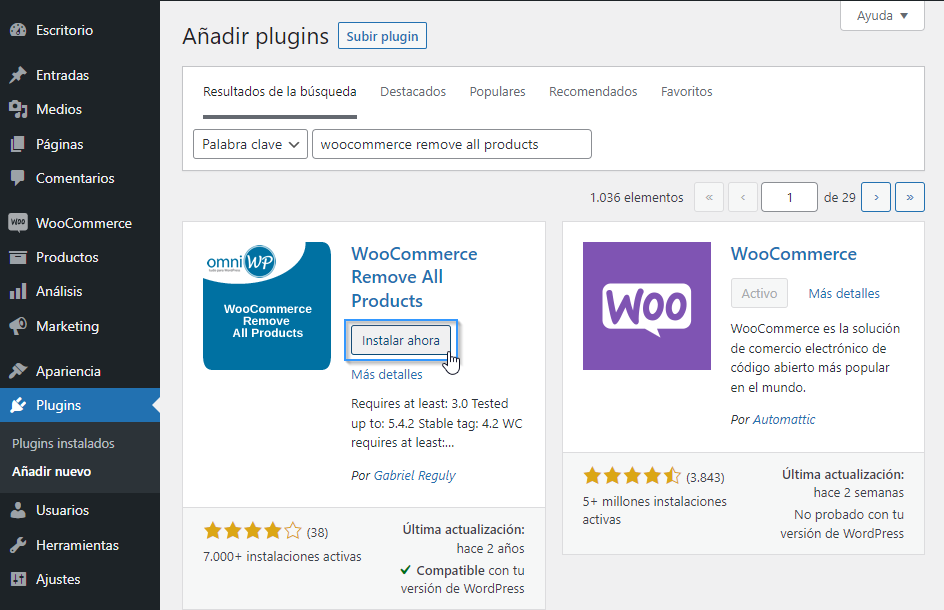
Task: Expand the Ayuda help panel
Action: tap(882, 16)
